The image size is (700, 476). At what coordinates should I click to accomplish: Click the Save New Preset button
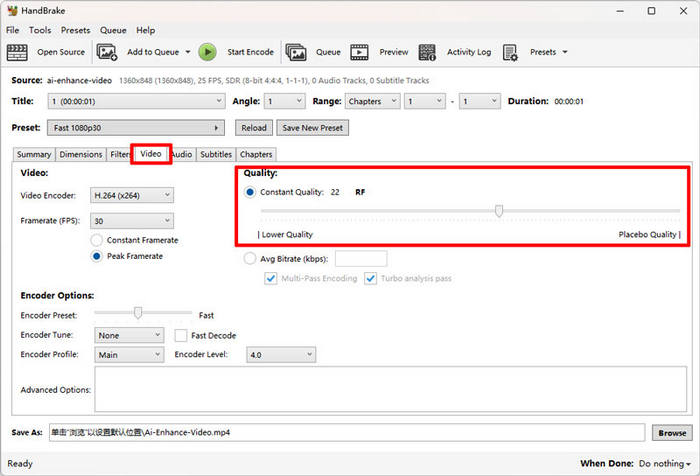click(x=312, y=128)
